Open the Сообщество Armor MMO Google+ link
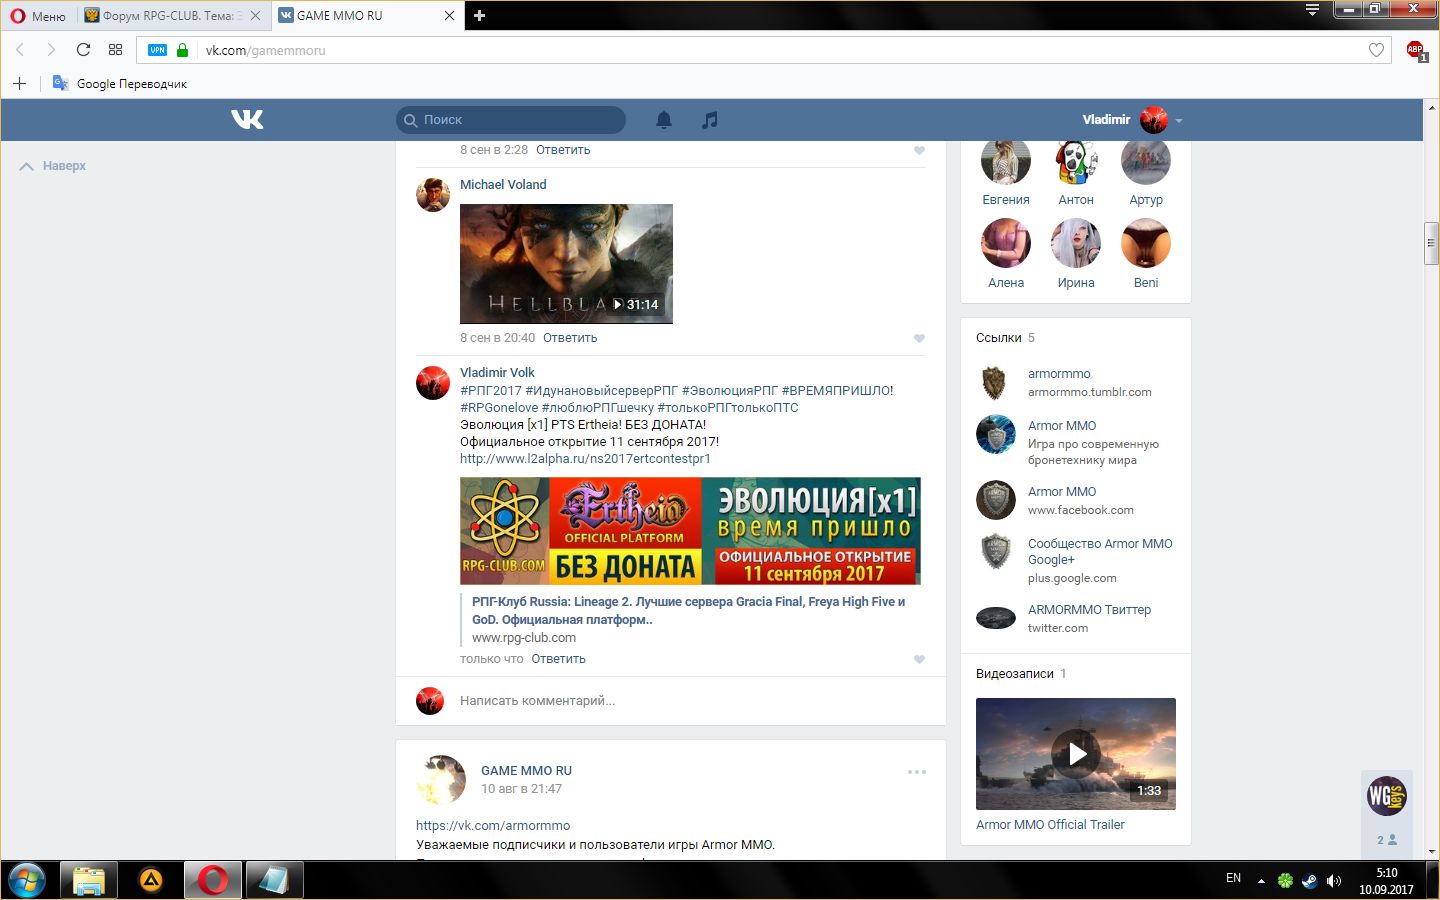 (x=1100, y=552)
